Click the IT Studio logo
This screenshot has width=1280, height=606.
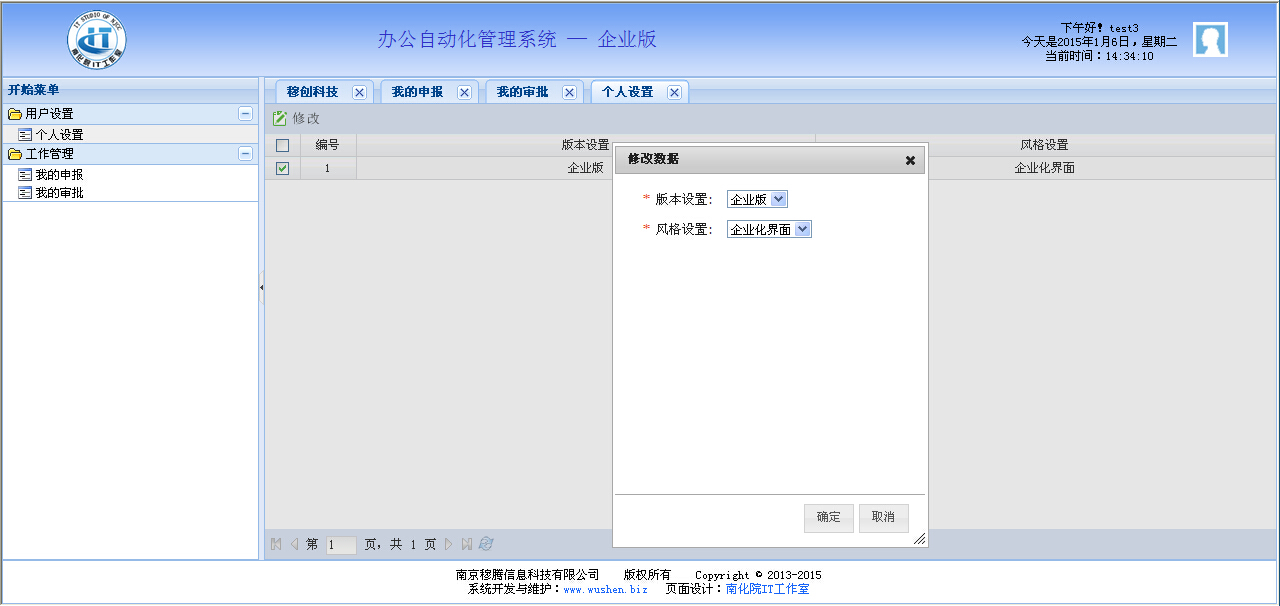[x=97, y=41]
